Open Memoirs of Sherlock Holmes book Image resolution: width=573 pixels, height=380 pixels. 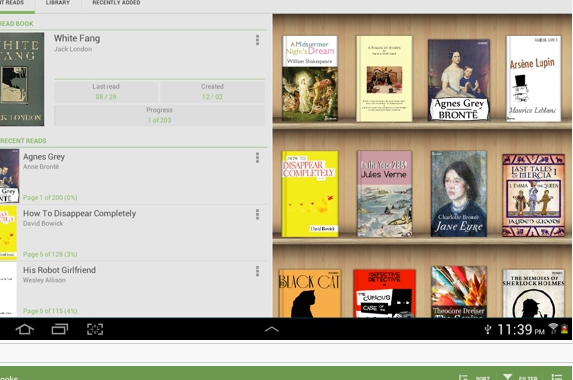click(x=534, y=293)
